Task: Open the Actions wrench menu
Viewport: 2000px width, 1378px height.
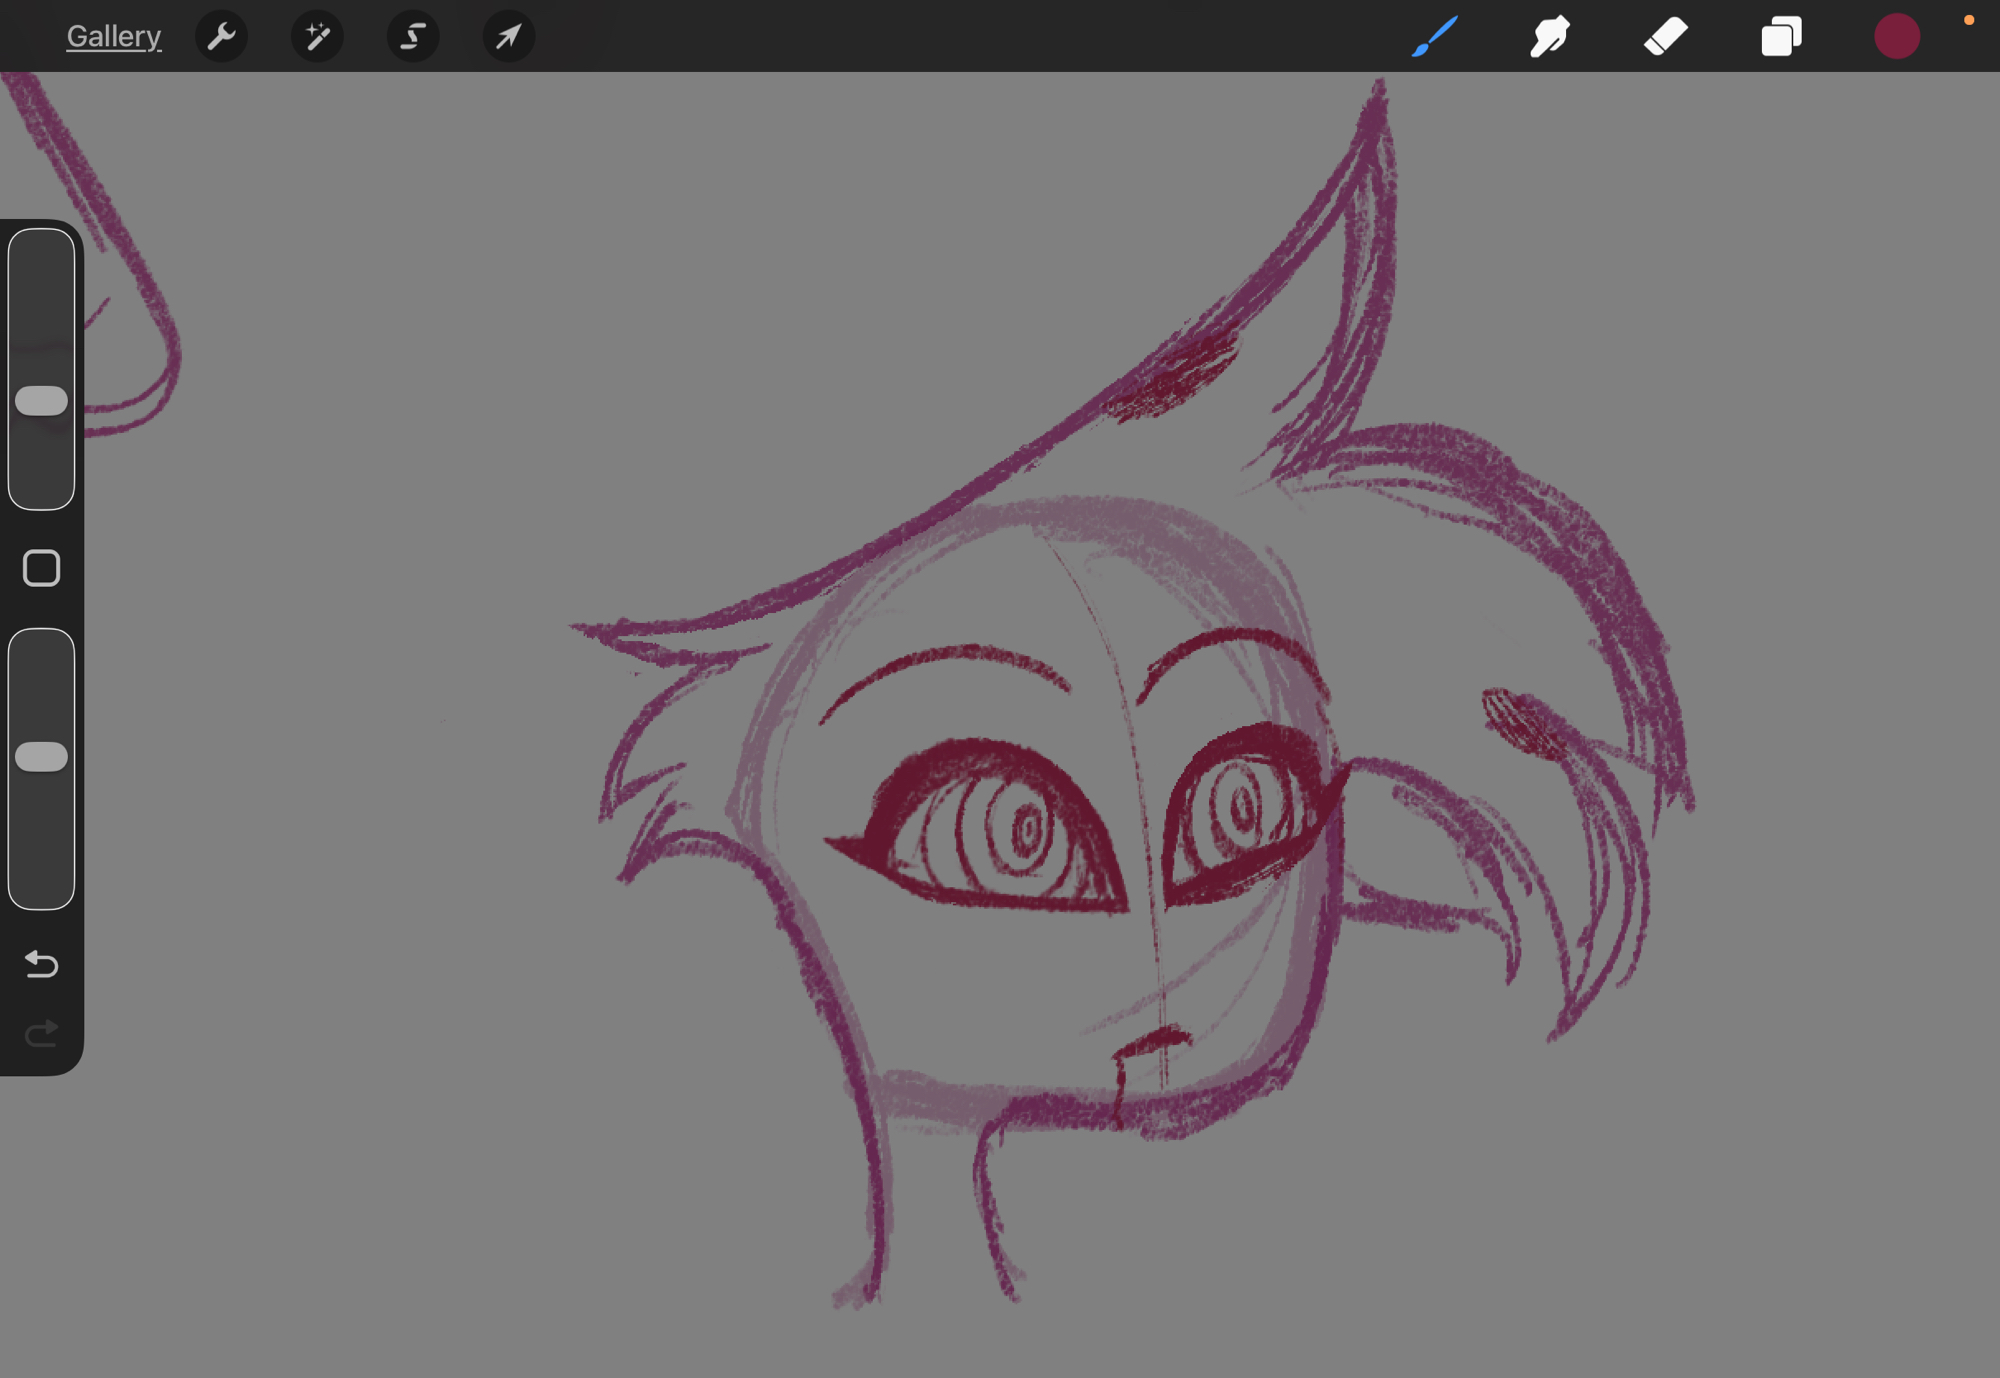Action: point(221,37)
